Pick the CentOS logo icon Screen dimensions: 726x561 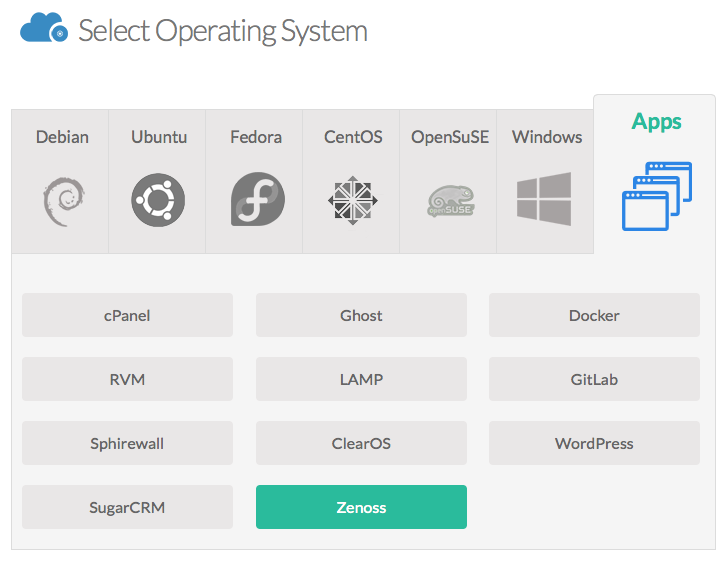click(x=353, y=200)
